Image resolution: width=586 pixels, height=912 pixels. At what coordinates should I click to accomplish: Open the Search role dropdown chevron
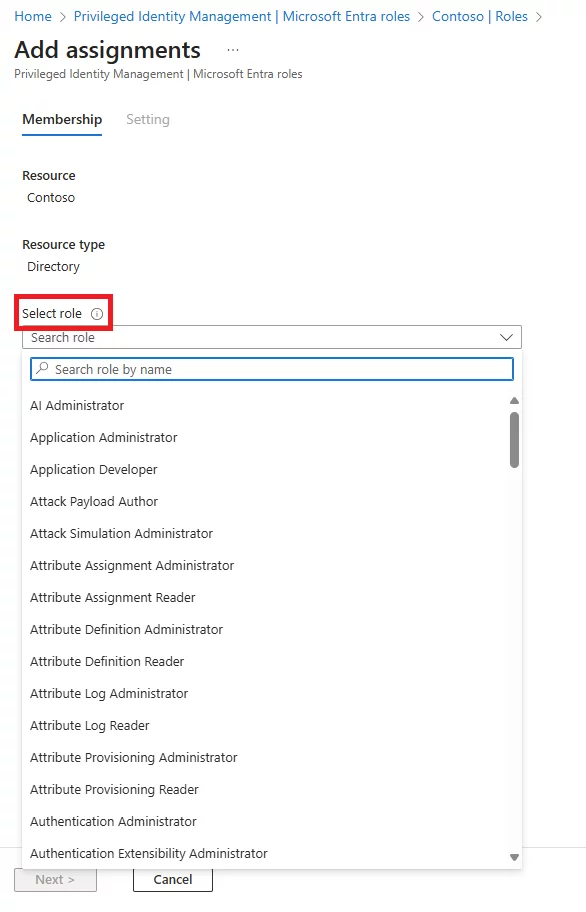506,337
